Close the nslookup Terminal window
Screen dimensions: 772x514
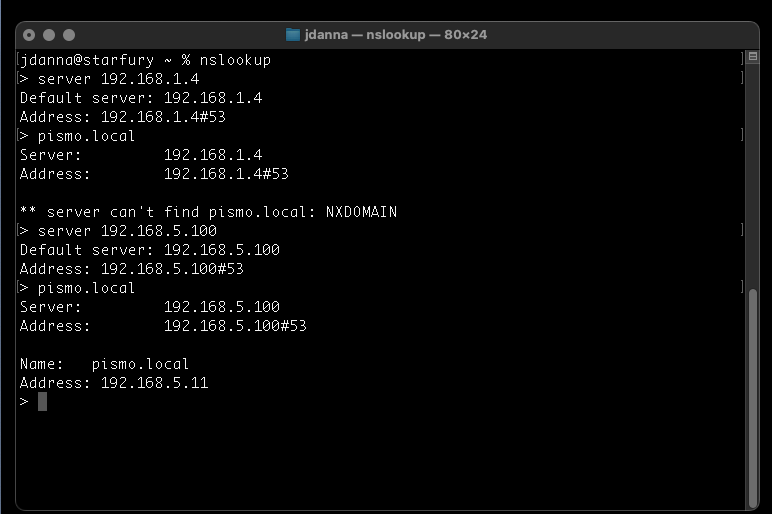[x=29, y=35]
